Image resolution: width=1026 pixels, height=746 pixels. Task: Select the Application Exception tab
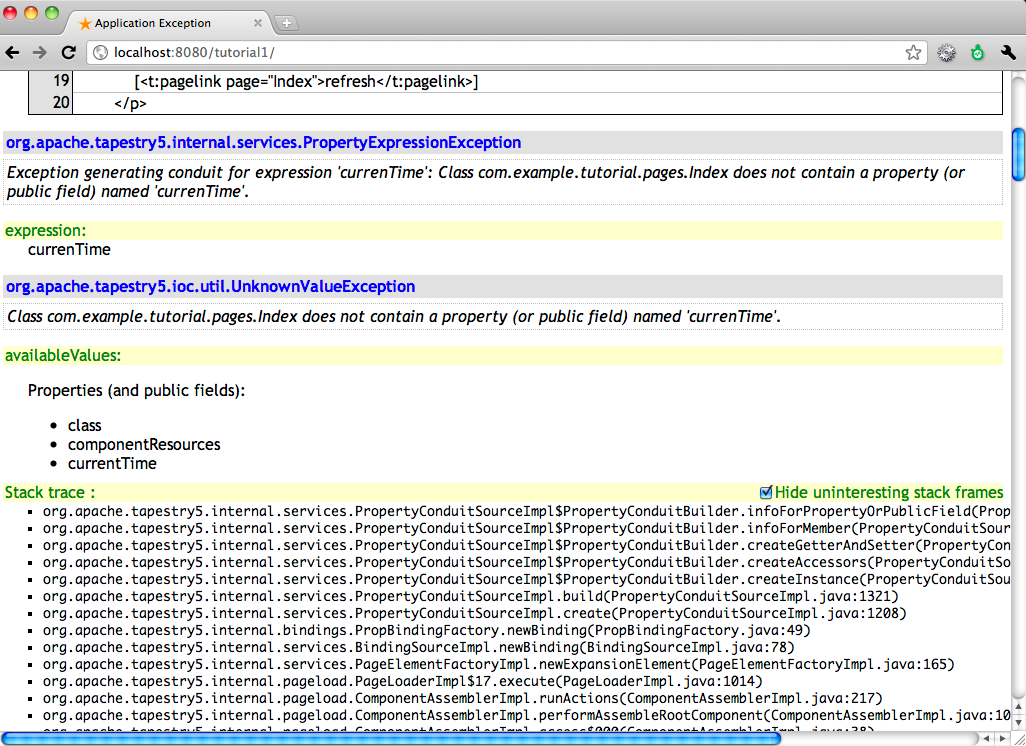point(160,22)
